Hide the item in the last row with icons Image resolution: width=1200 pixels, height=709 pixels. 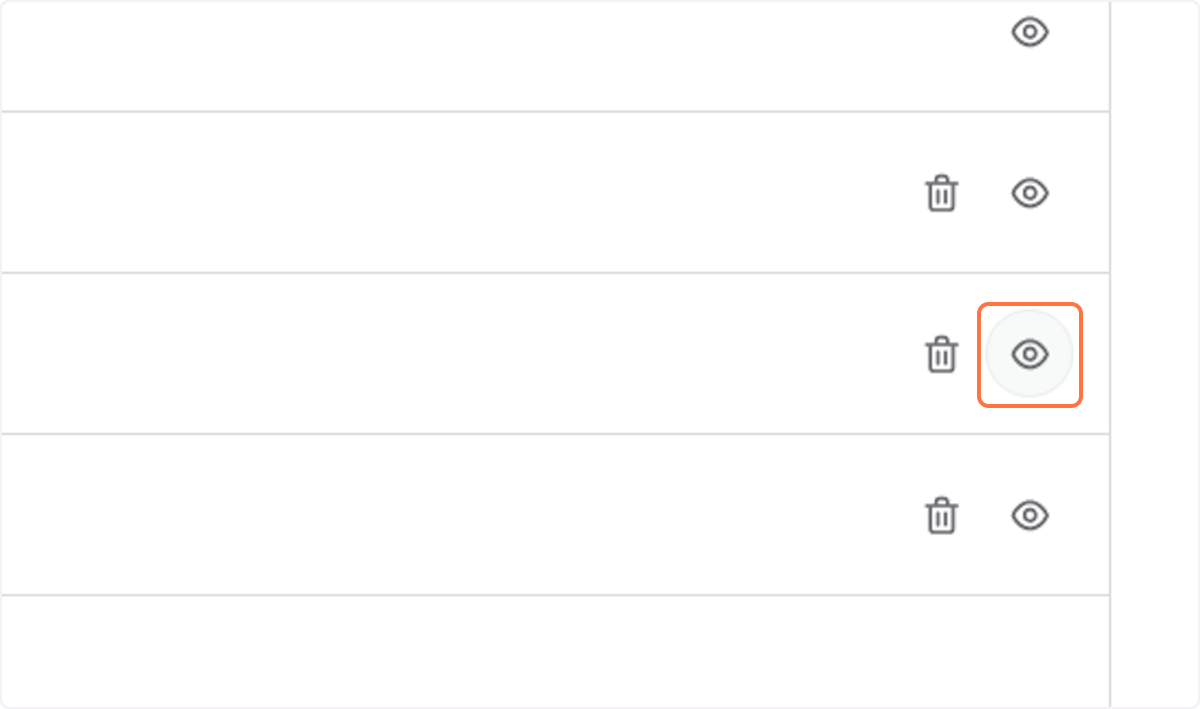pyautogui.click(x=1029, y=515)
